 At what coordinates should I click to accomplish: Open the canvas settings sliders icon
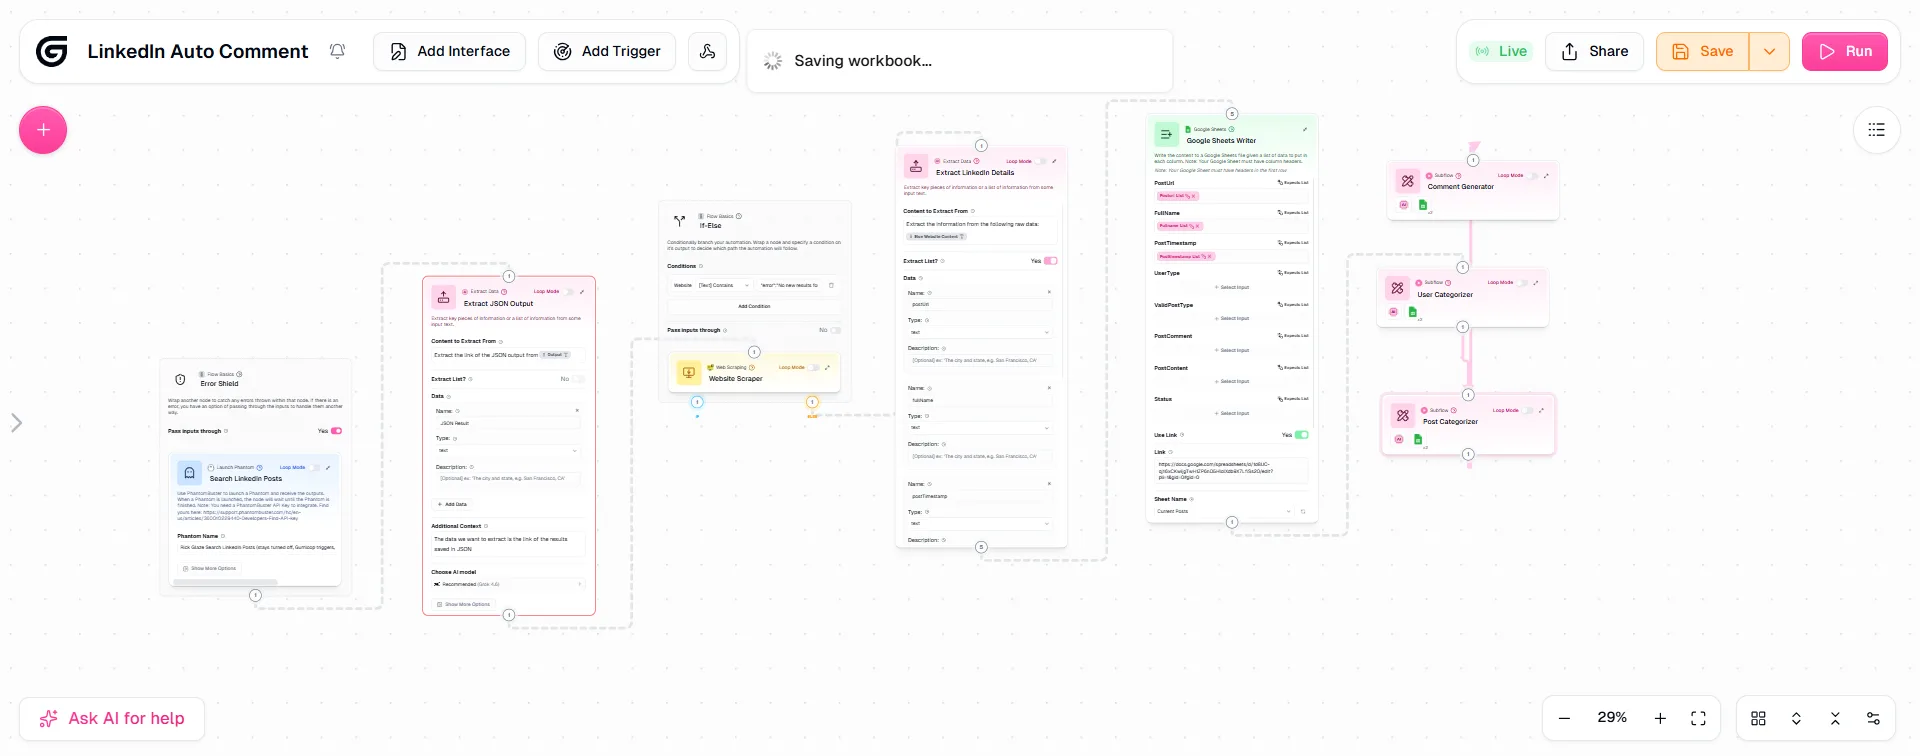(x=1873, y=718)
